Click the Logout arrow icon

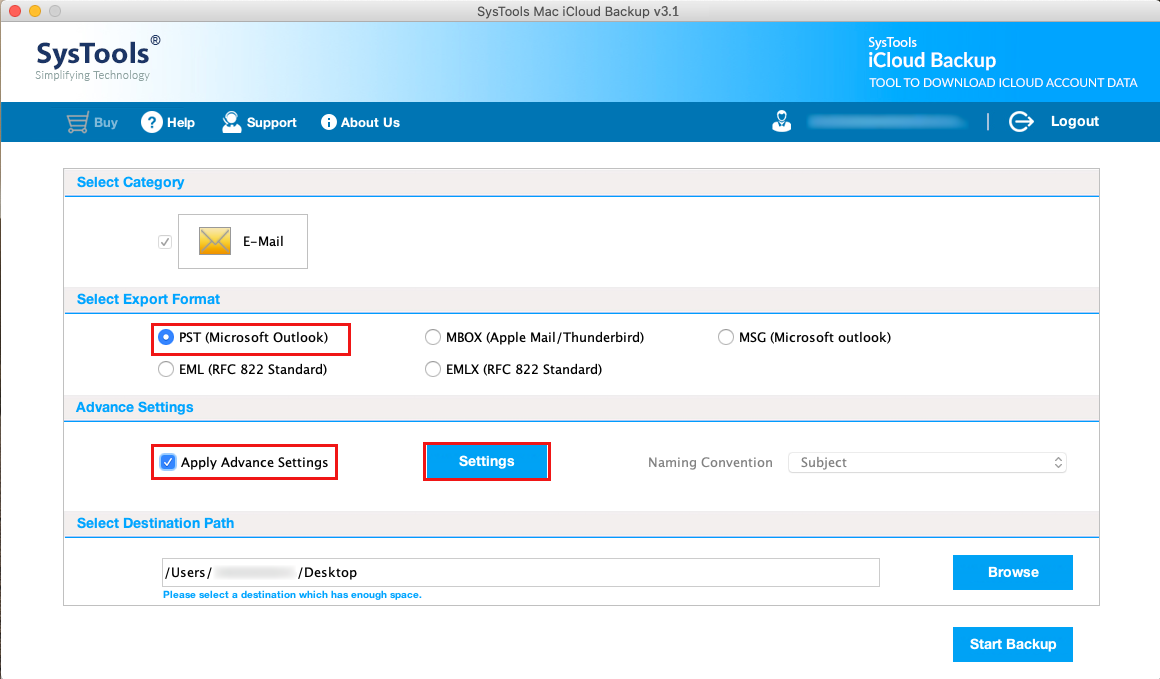click(1021, 121)
